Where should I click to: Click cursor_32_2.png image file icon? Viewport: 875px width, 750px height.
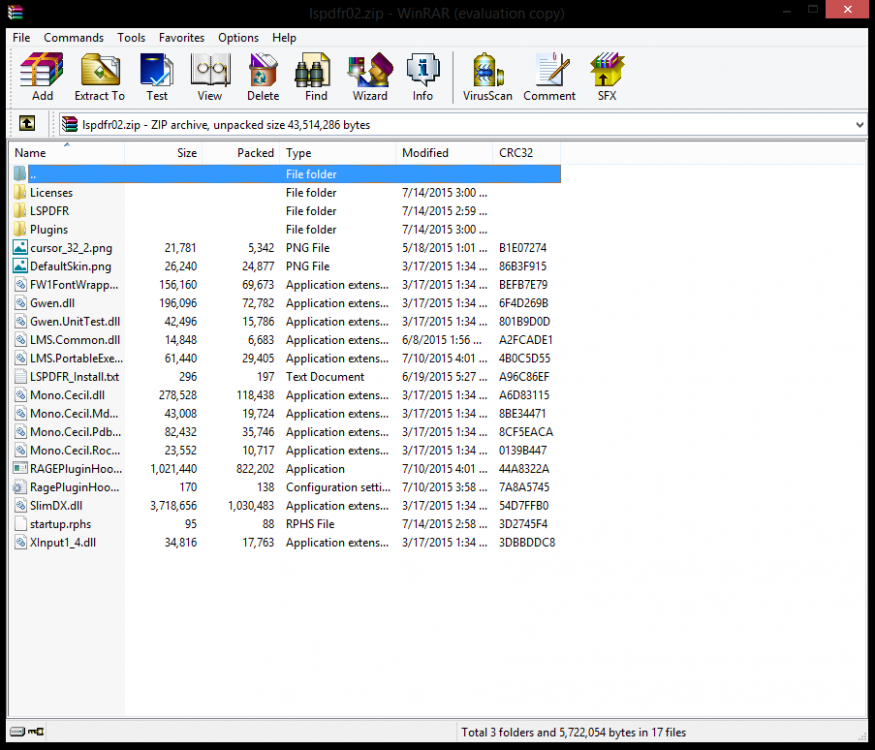pyautogui.click(x=20, y=247)
